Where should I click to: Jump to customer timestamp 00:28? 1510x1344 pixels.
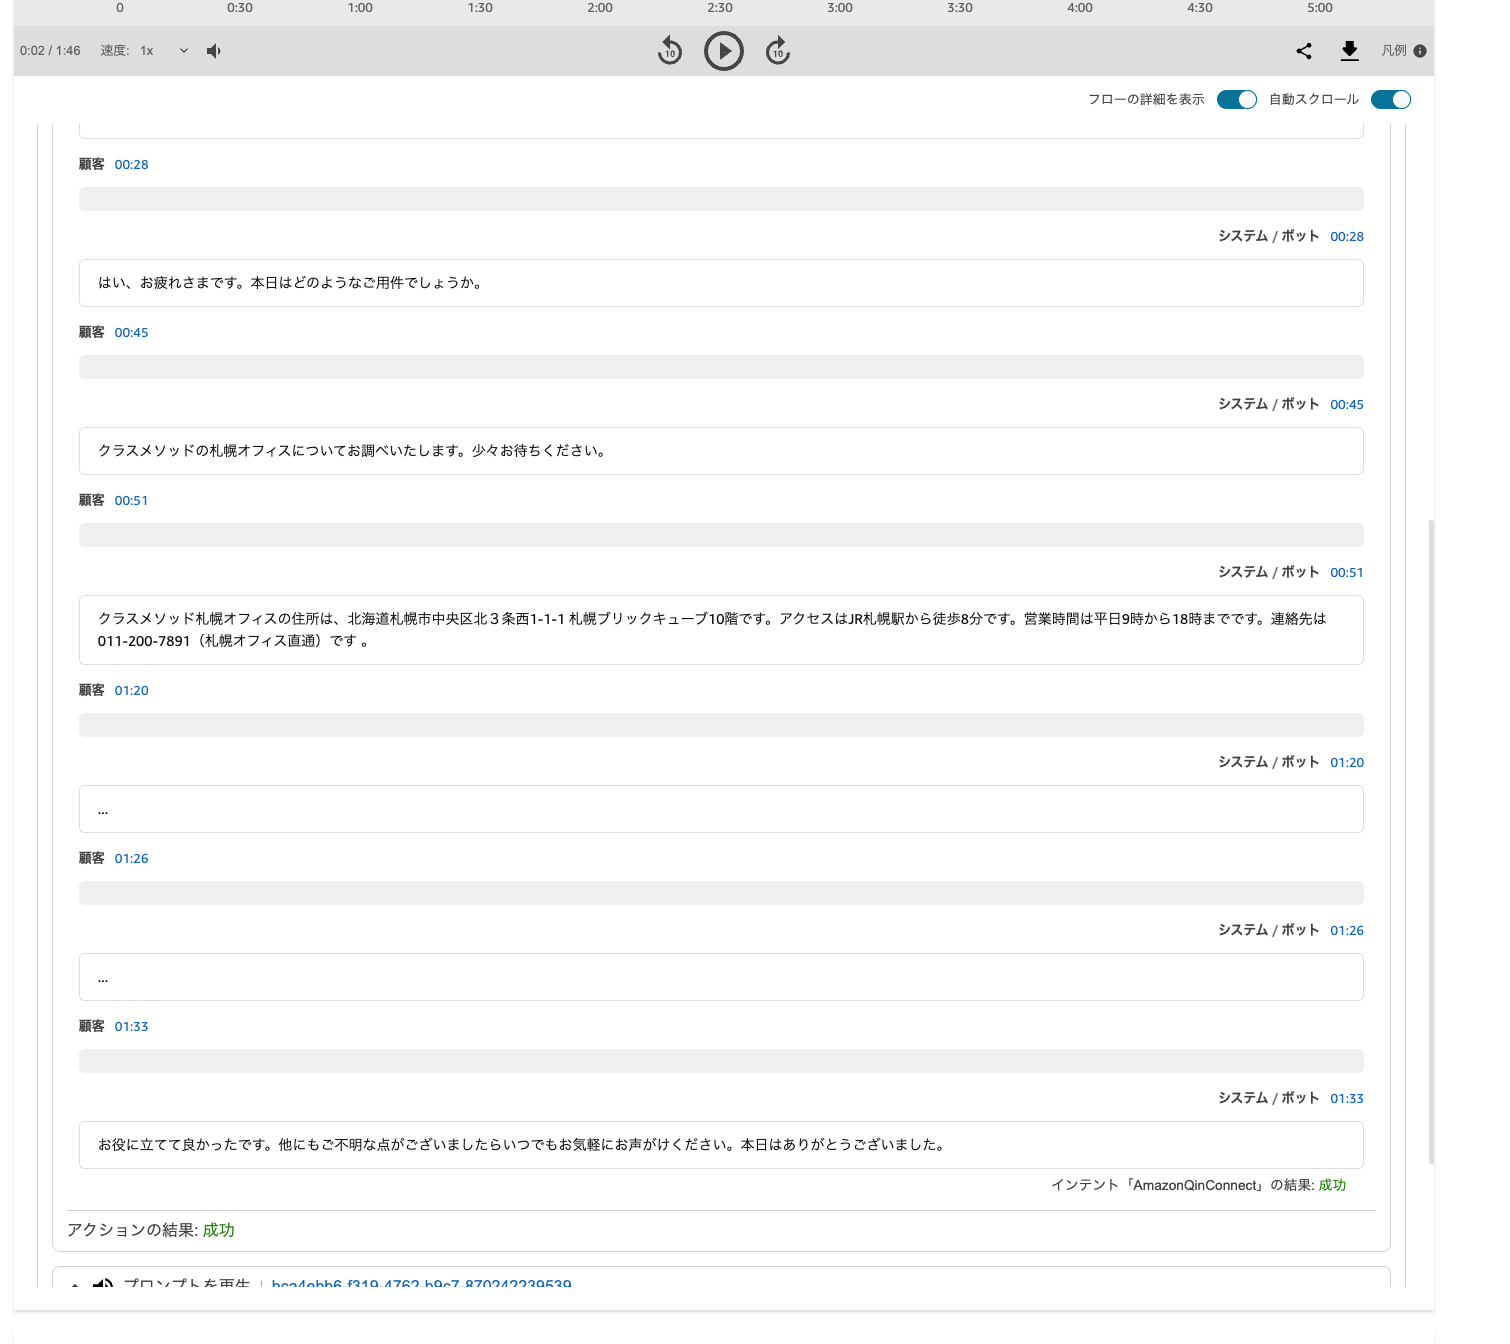[x=131, y=164]
